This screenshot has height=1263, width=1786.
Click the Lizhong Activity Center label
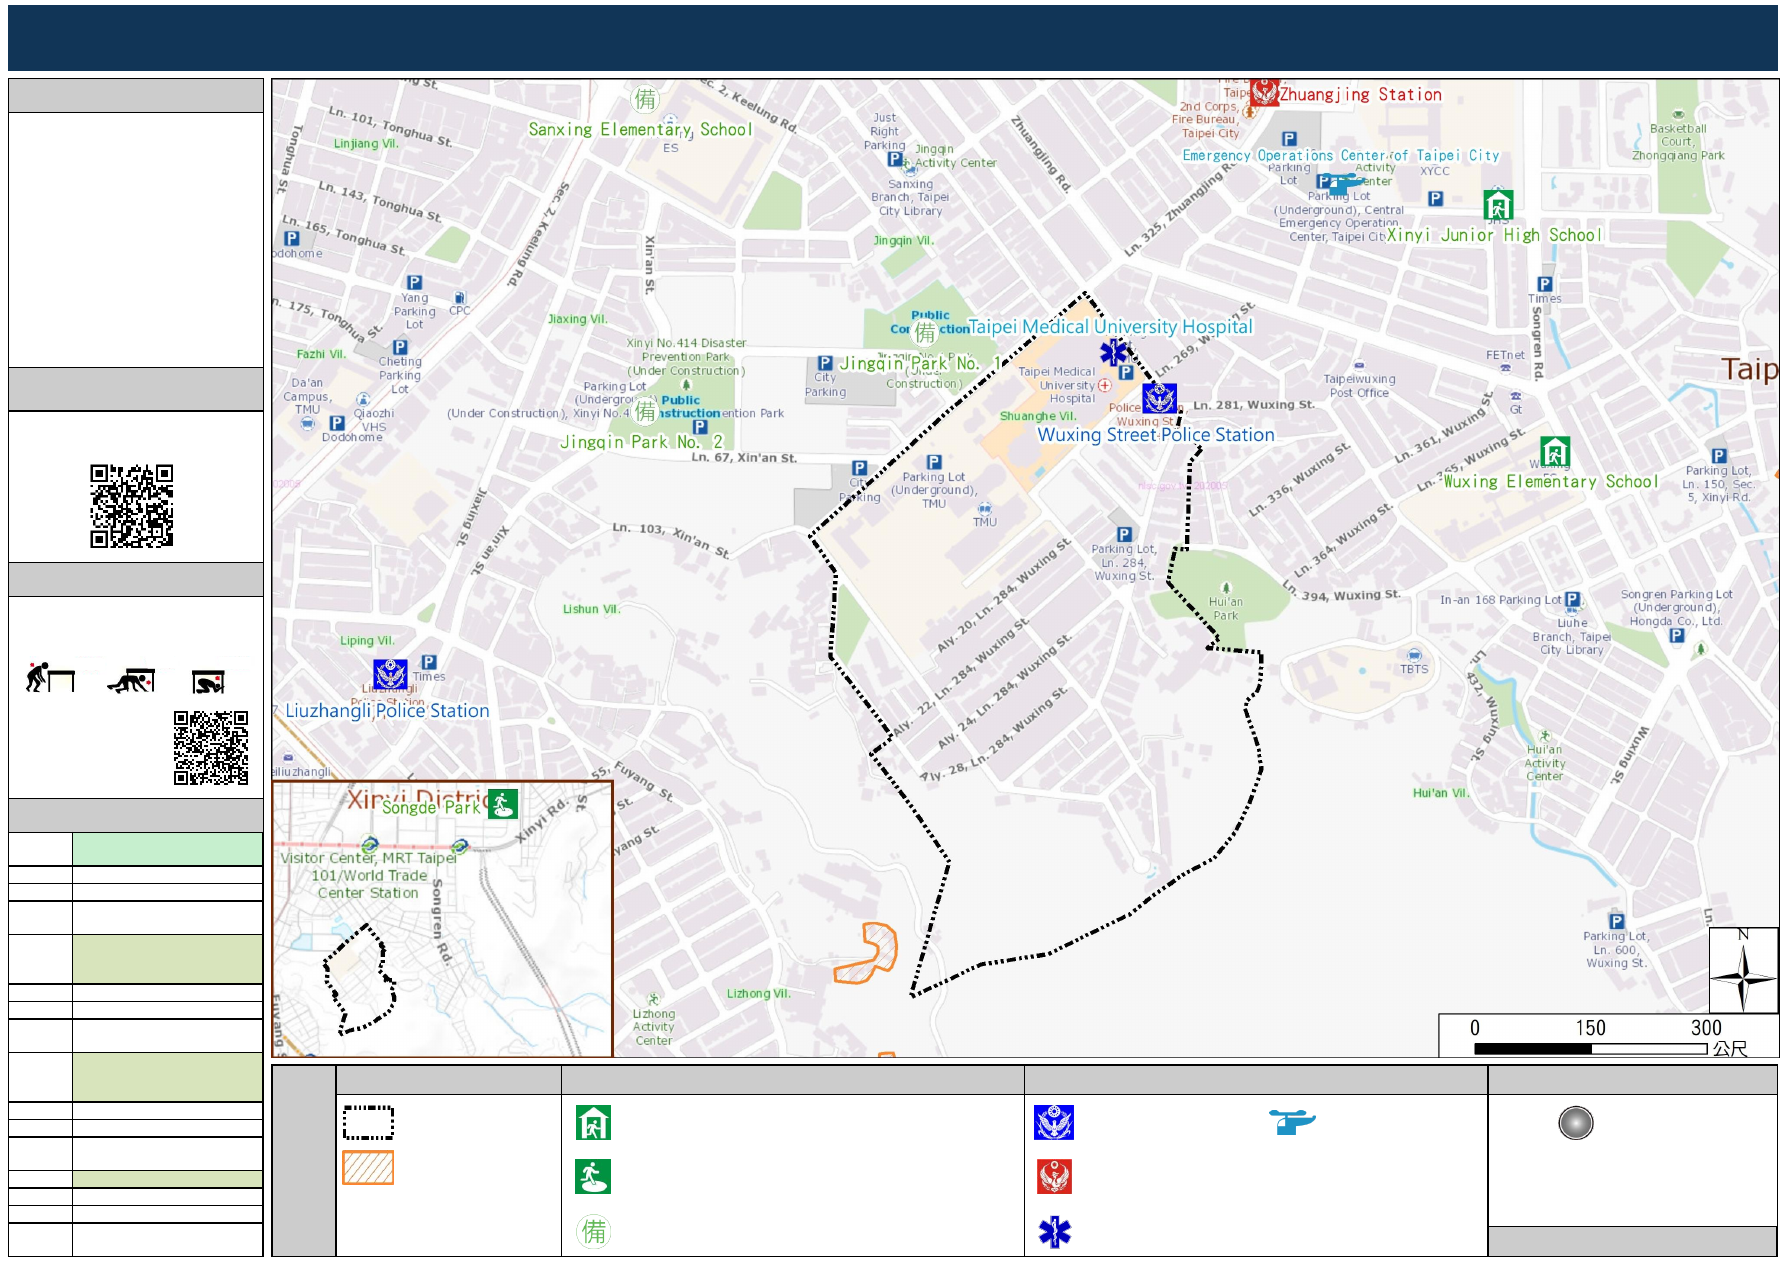(653, 1026)
